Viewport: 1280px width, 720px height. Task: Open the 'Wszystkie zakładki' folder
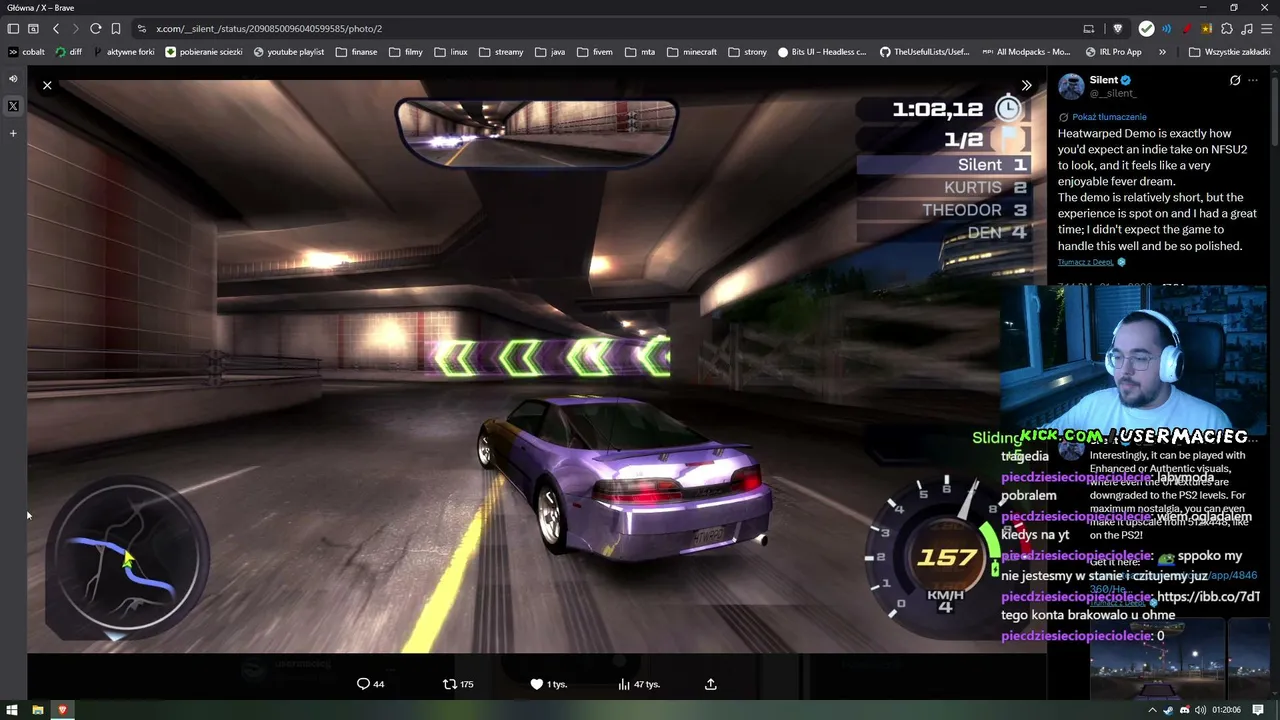pos(1231,52)
